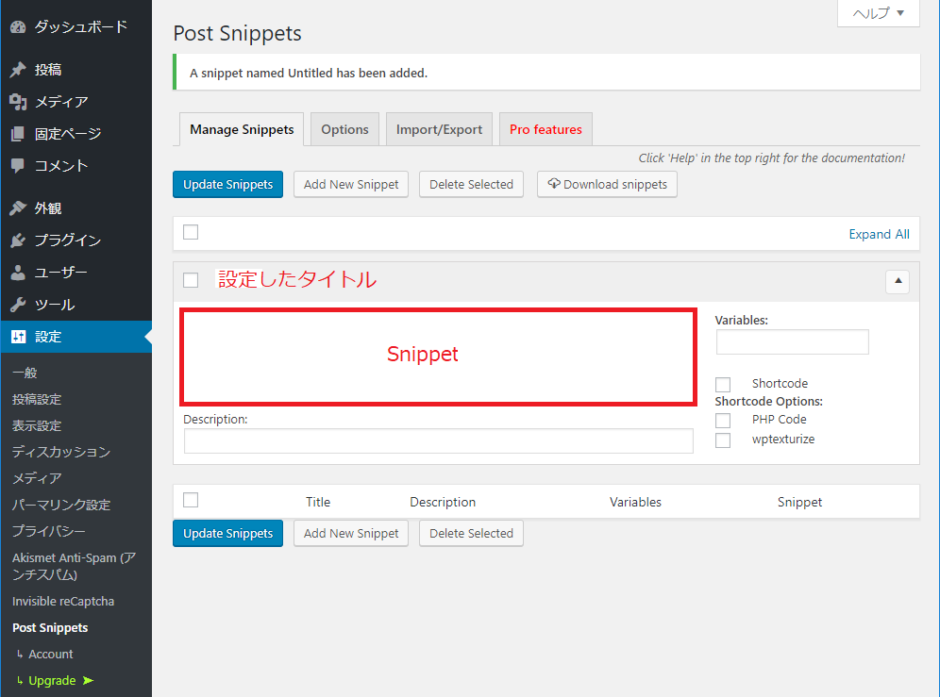The width and height of the screenshot is (940, 697).
Task: Click the Comments speech bubble icon
Action: pyautogui.click(x=17, y=166)
